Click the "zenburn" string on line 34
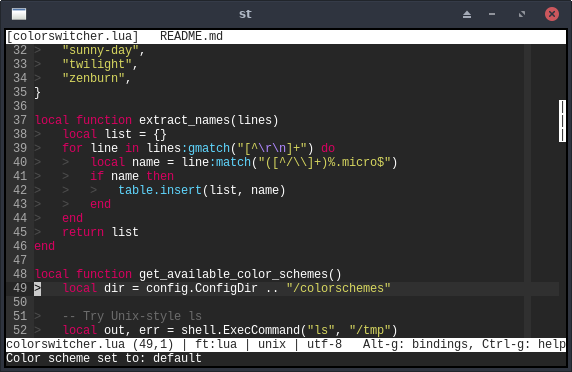This screenshot has width=572, height=372. [x=93, y=78]
